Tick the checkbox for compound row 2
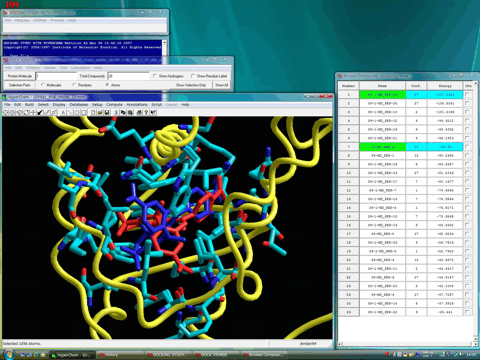Image resolution: width=480 pixels, height=360 pixels. [x=467, y=103]
